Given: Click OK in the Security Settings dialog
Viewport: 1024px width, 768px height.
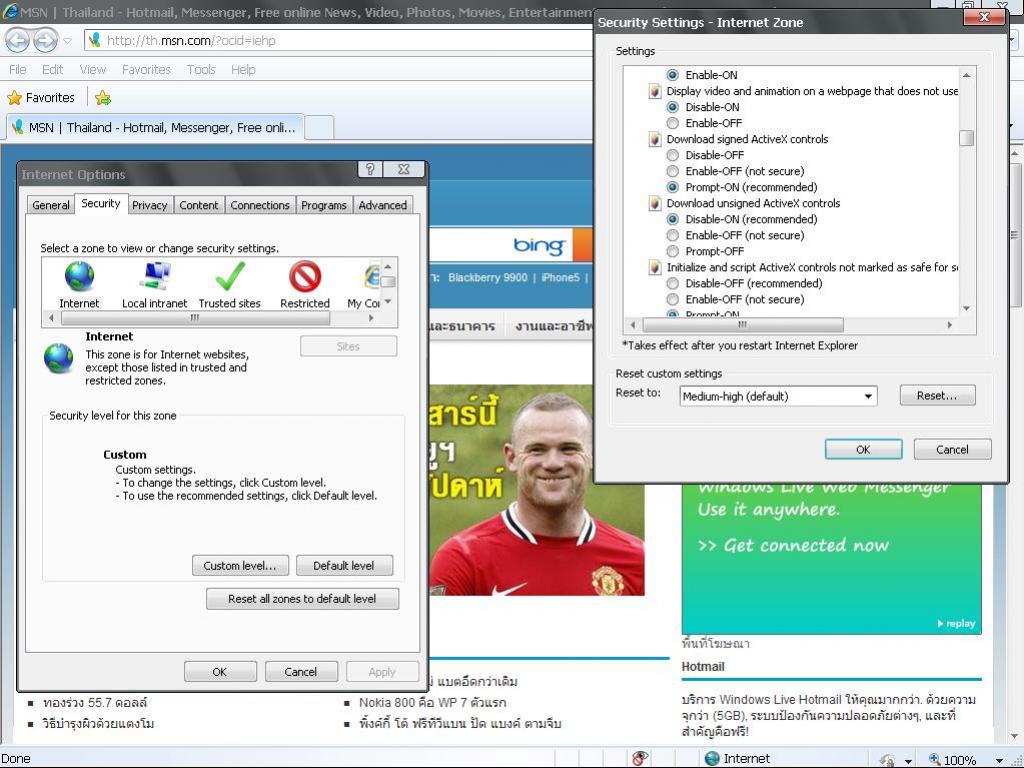Looking at the screenshot, I should pos(863,449).
